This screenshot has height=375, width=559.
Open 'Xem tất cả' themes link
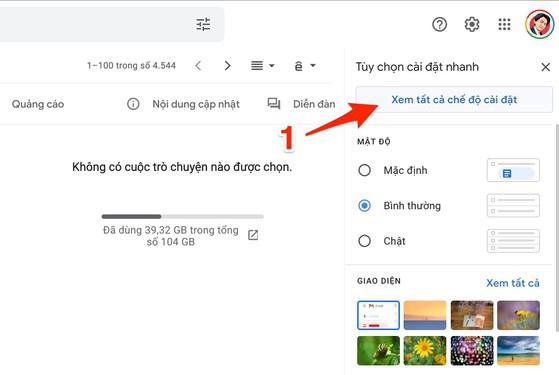click(513, 283)
